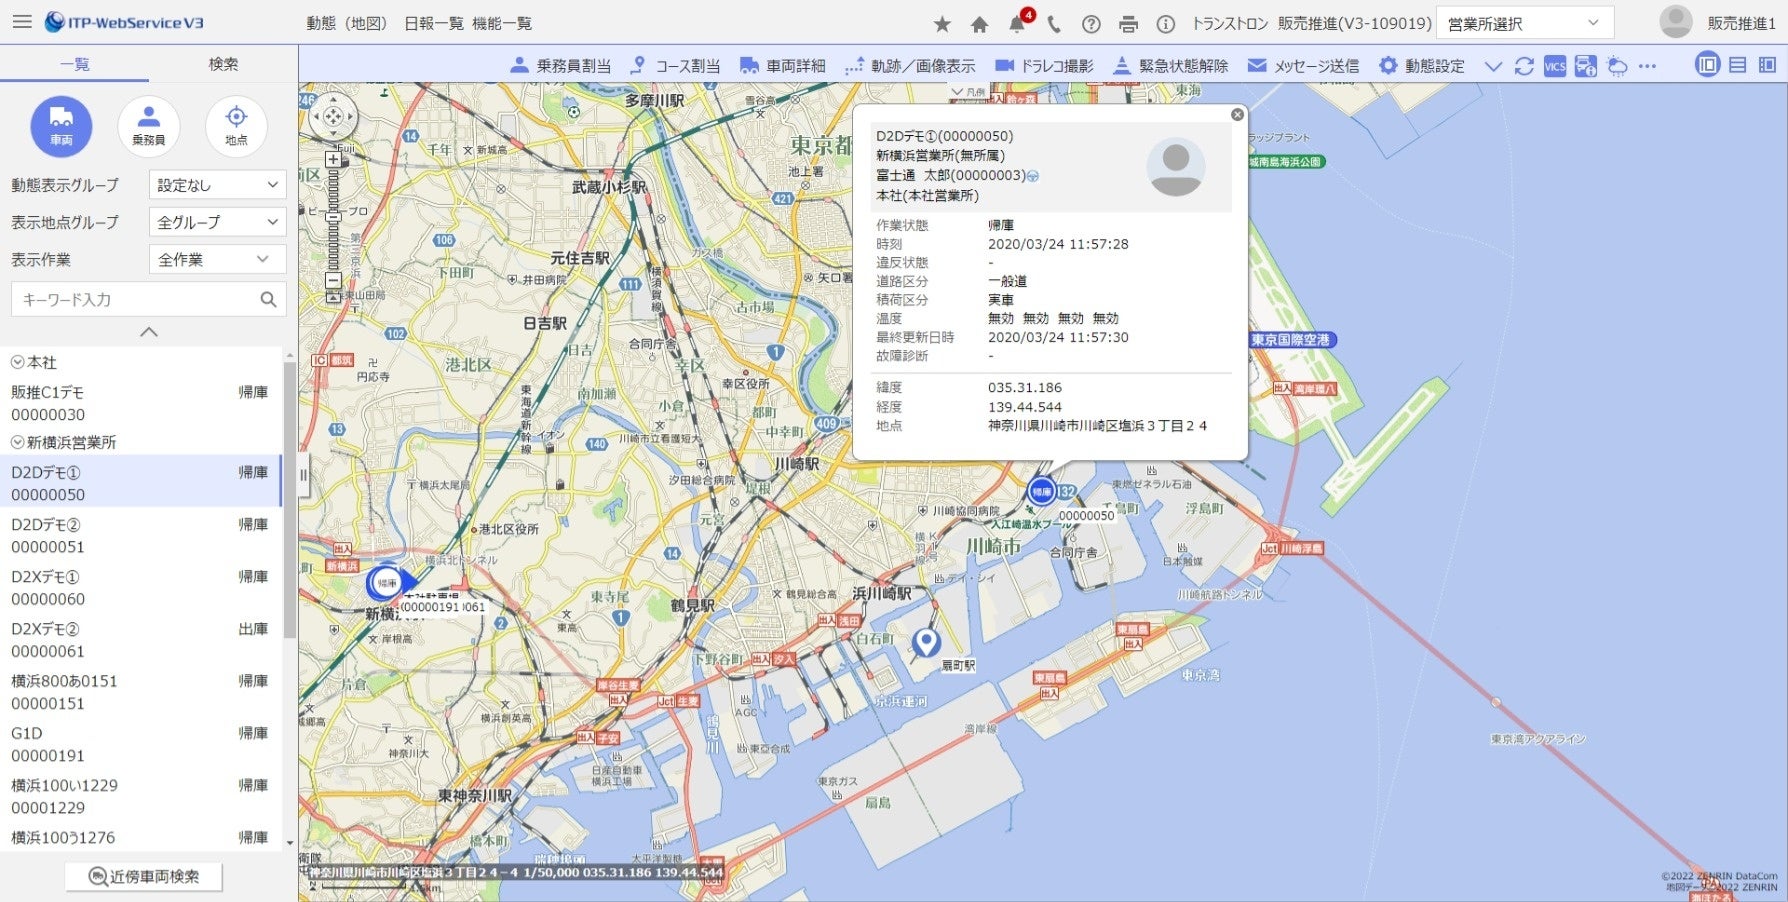Open 車両詳細 vehicle details
Image resolution: width=1788 pixels, height=902 pixels.
coord(784,65)
